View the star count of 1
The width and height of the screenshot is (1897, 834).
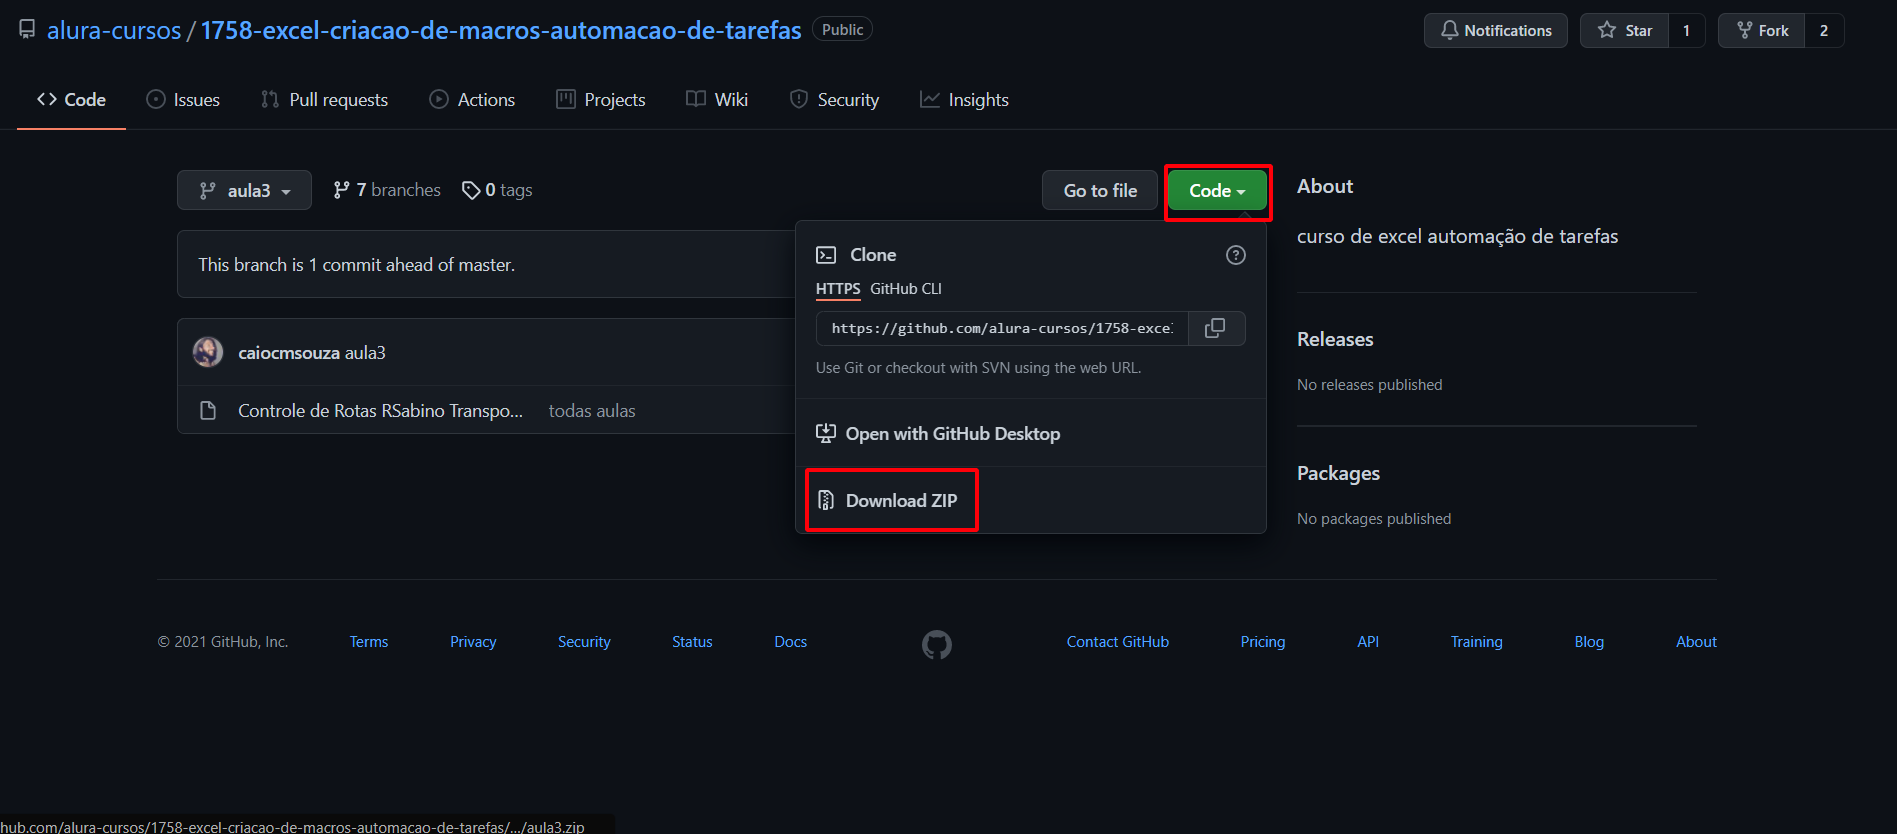point(1687,30)
